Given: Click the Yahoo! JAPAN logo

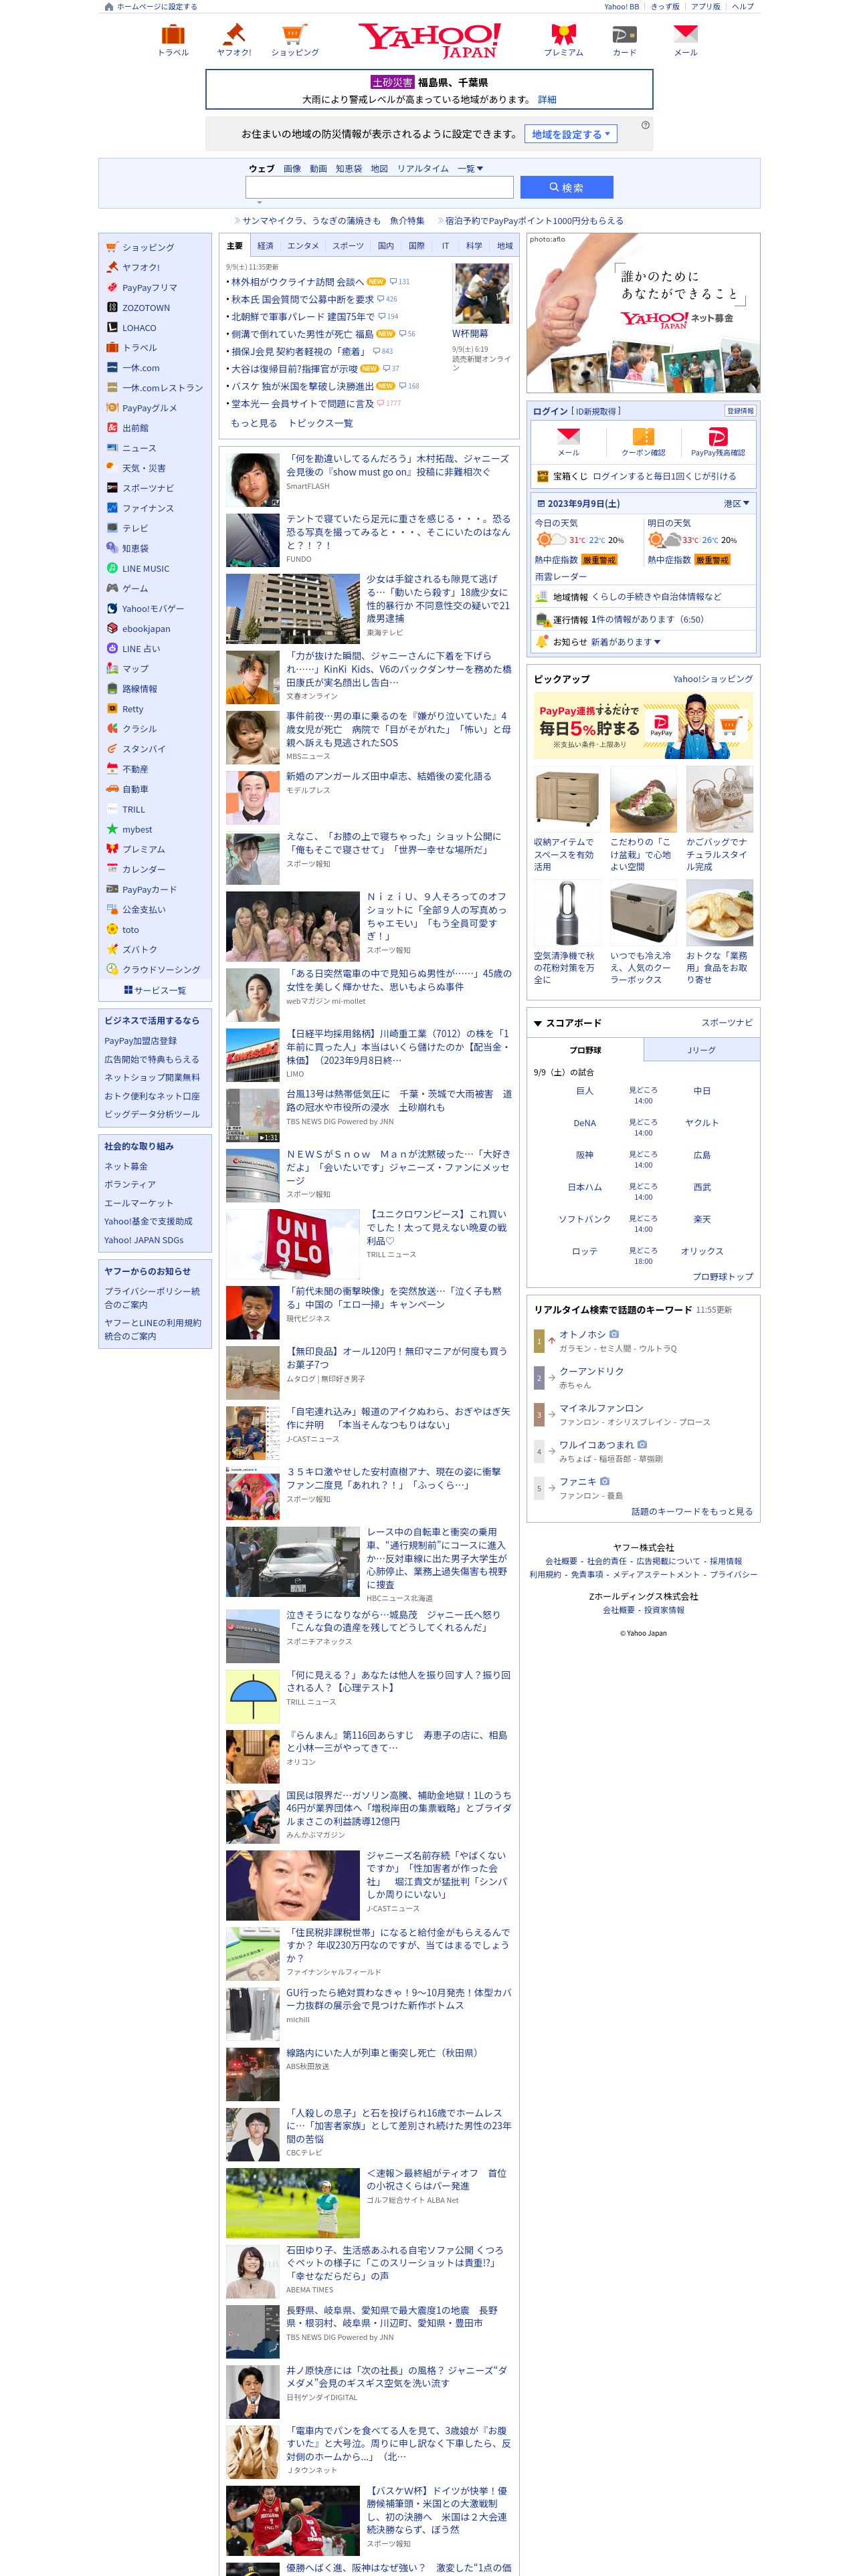Looking at the screenshot, I should [x=430, y=41].
